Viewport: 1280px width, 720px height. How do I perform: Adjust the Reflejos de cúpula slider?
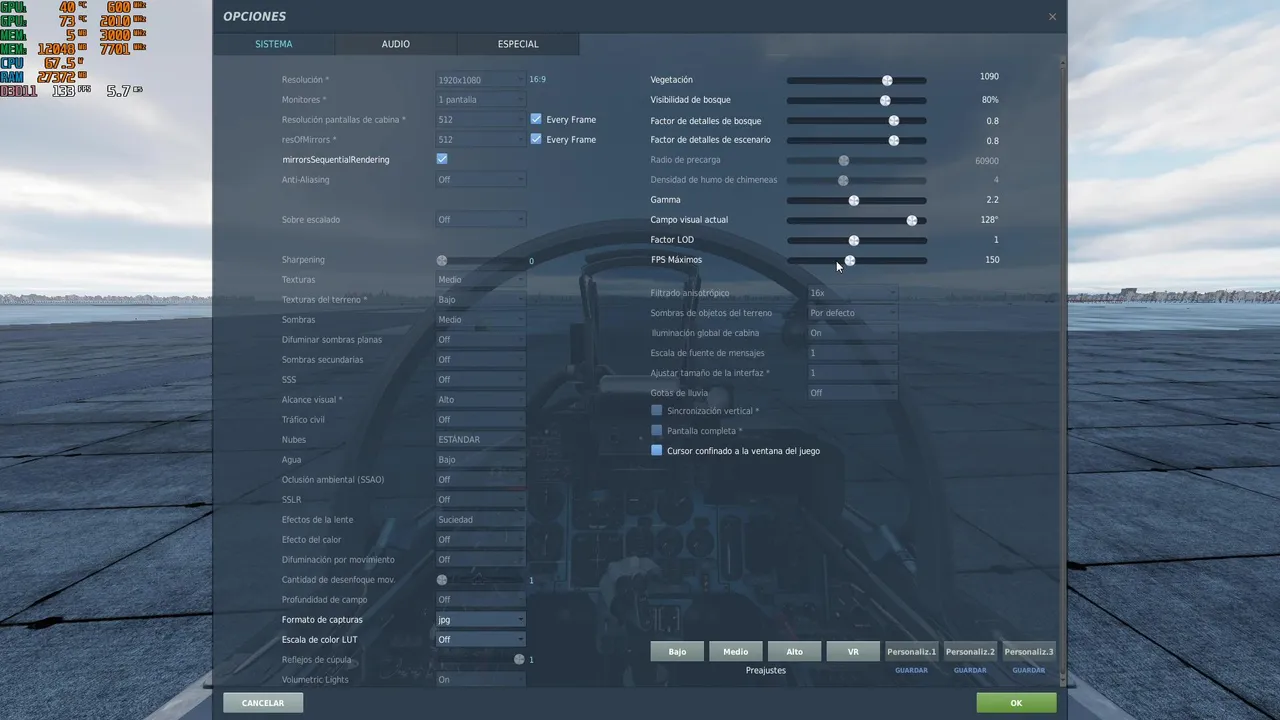pyautogui.click(x=480, y=660)
